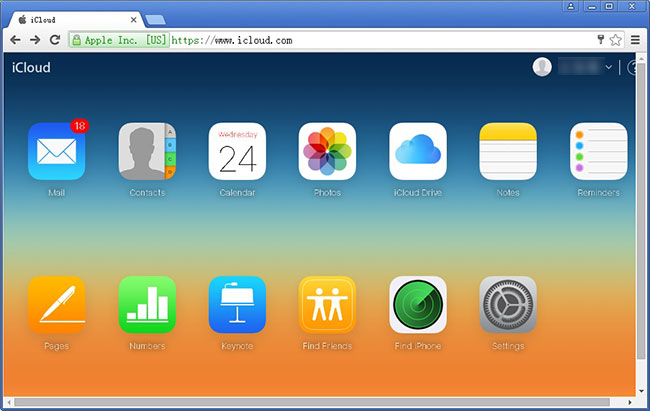This screenshot has height=411, width=650.
Task: Click the Reminders label text
Action: click(599, 193)
